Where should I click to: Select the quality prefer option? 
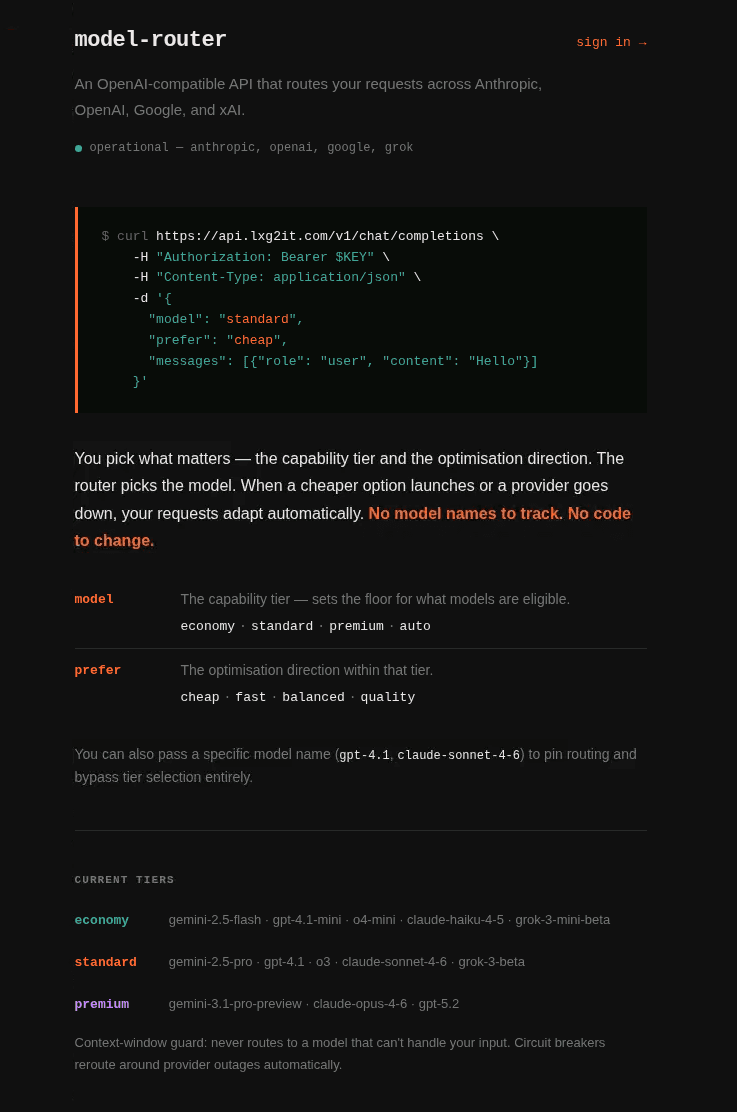coord(387,697)
